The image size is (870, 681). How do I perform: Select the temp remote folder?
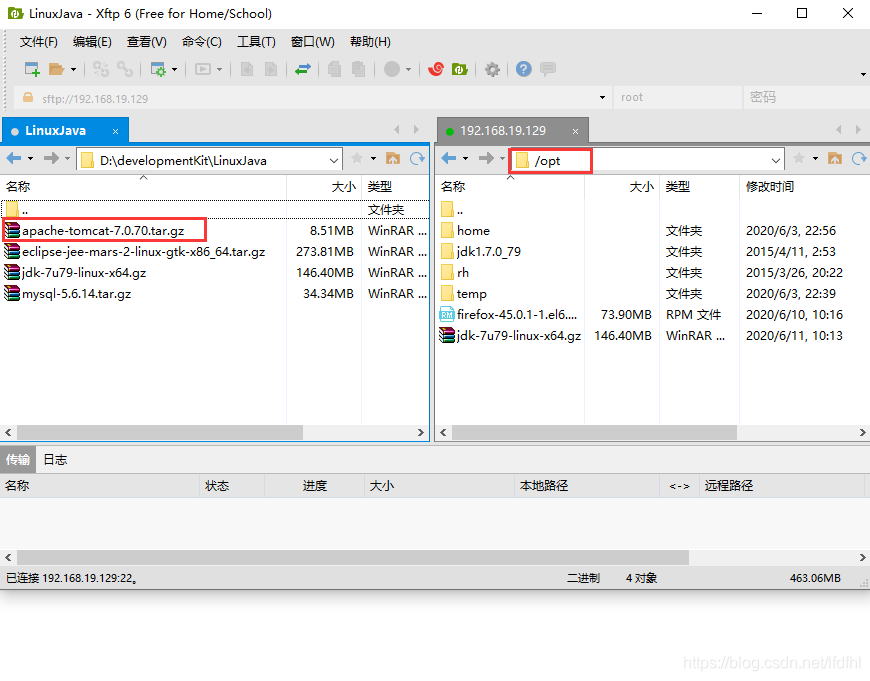472,294
